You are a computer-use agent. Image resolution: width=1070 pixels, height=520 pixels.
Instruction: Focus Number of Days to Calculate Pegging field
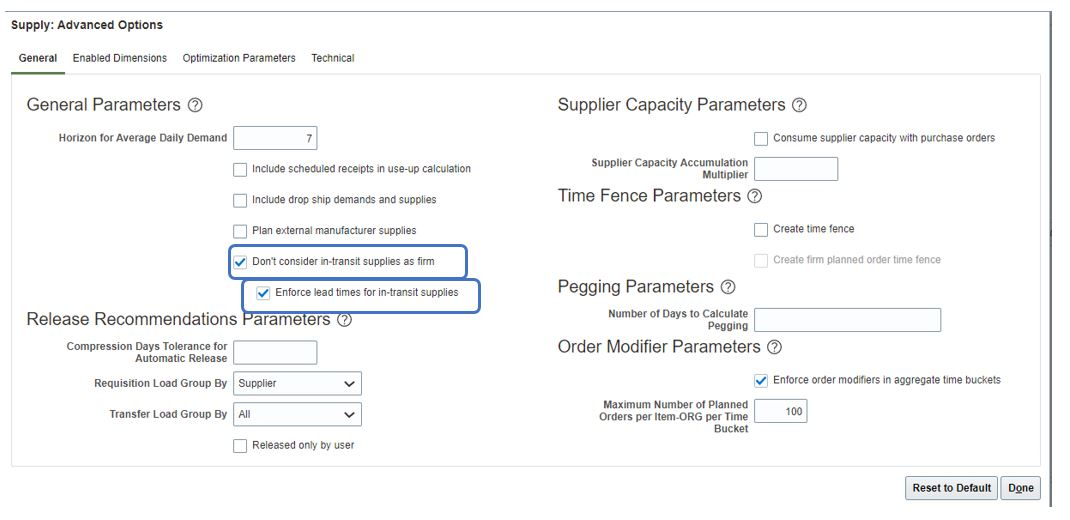click(847, 320)
